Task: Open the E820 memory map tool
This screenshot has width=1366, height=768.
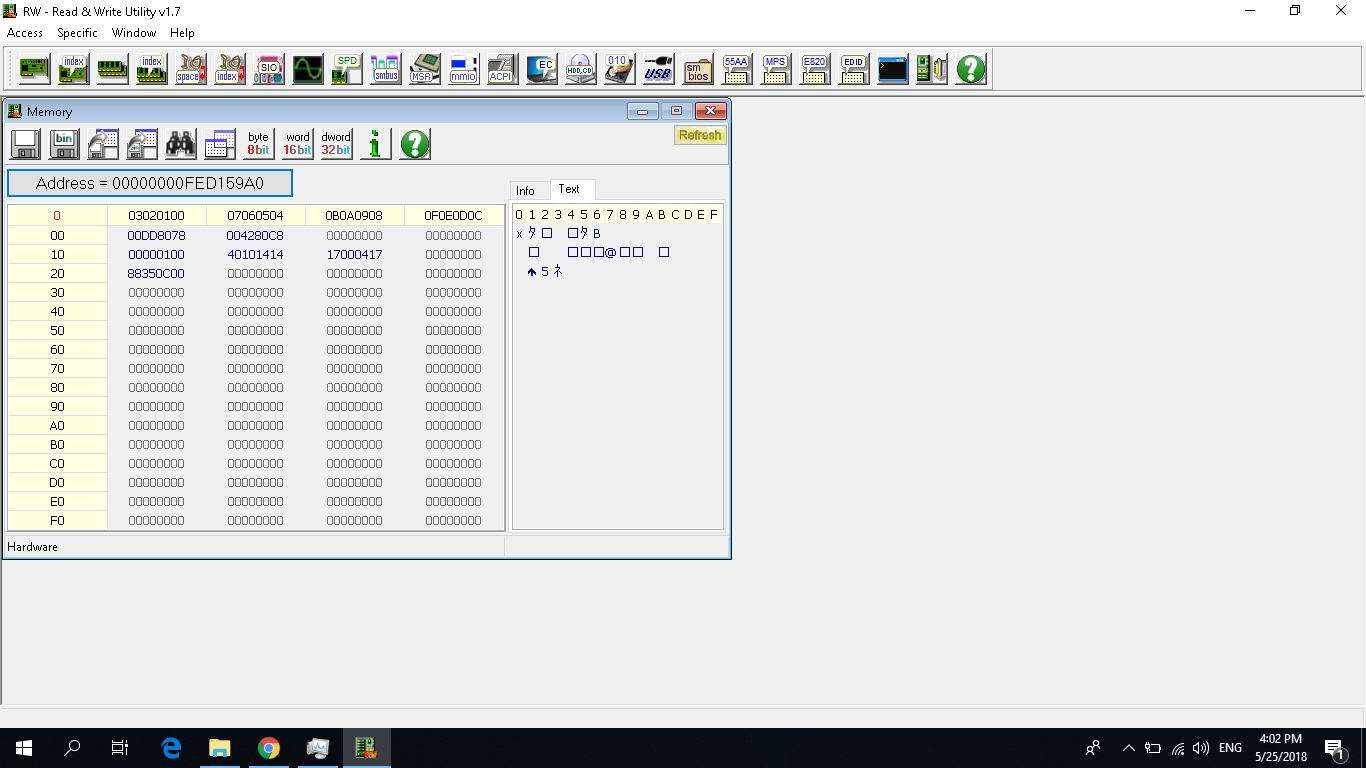Action: [x=815, y=69]
